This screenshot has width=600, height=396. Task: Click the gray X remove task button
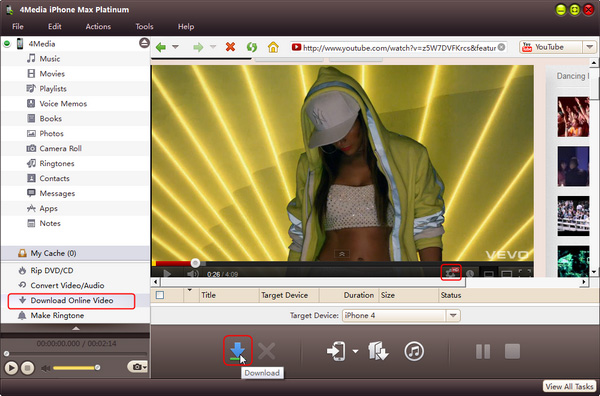coord(266,351)
